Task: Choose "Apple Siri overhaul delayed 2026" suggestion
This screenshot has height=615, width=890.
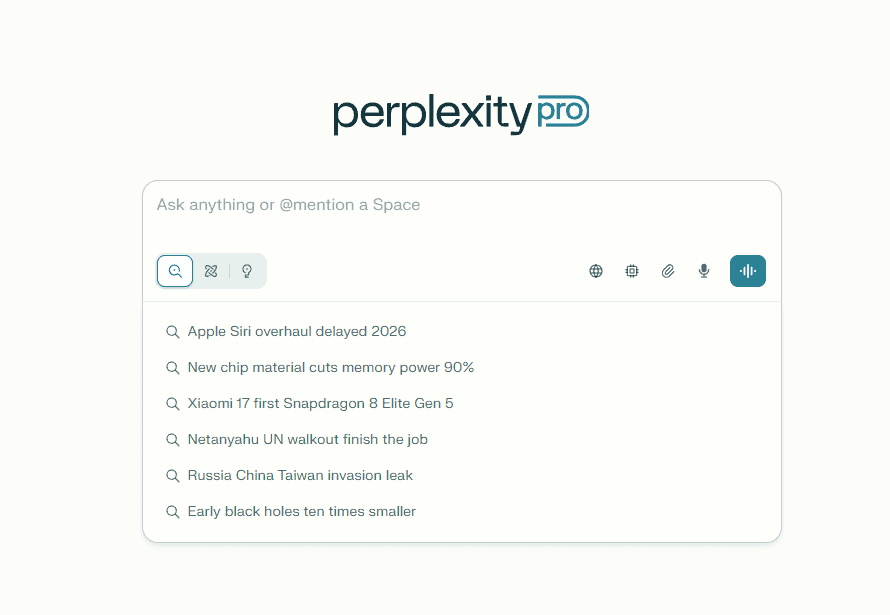Action: (x=297, y=331)
